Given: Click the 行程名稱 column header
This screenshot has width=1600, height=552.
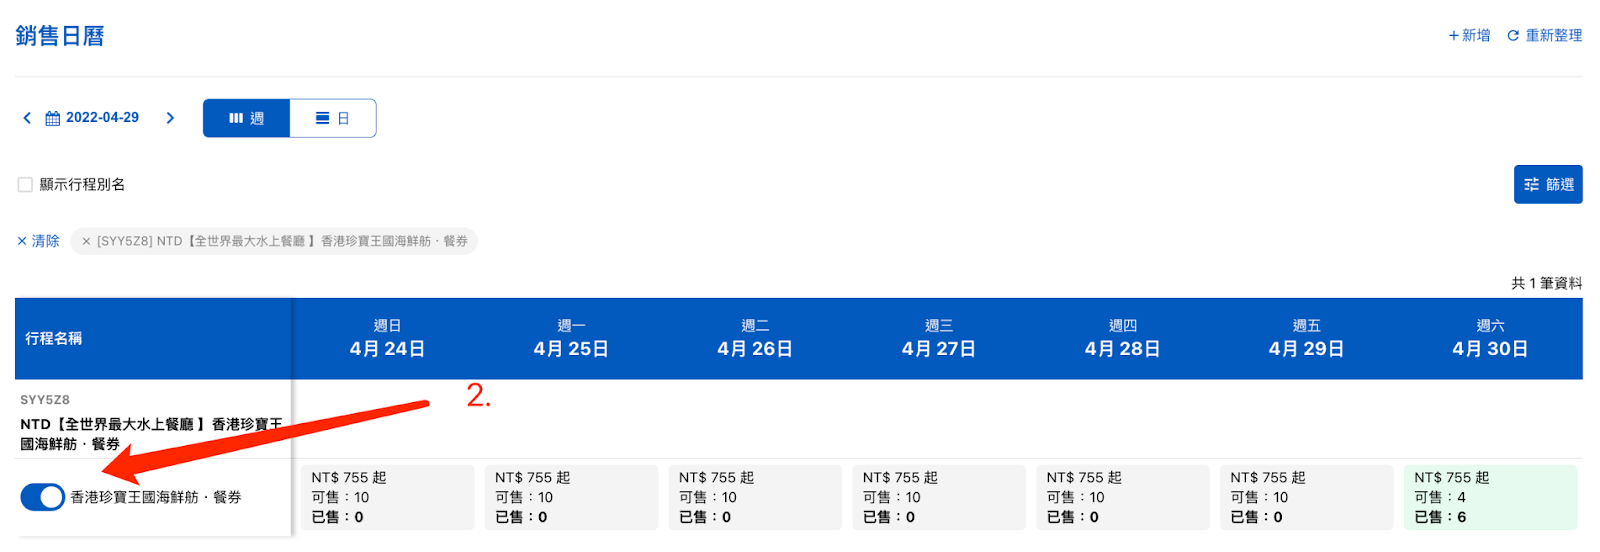Looking at the screenshot, I should point(153,339).
